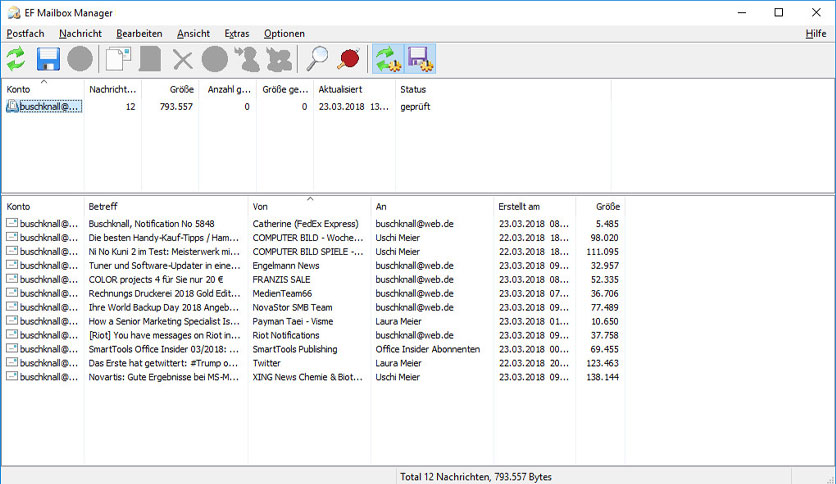Image resolution: width=836 pixels, height=484 pixels.
Task: Toggle the automatic refresh icon with gear
Action: point(388,59)
